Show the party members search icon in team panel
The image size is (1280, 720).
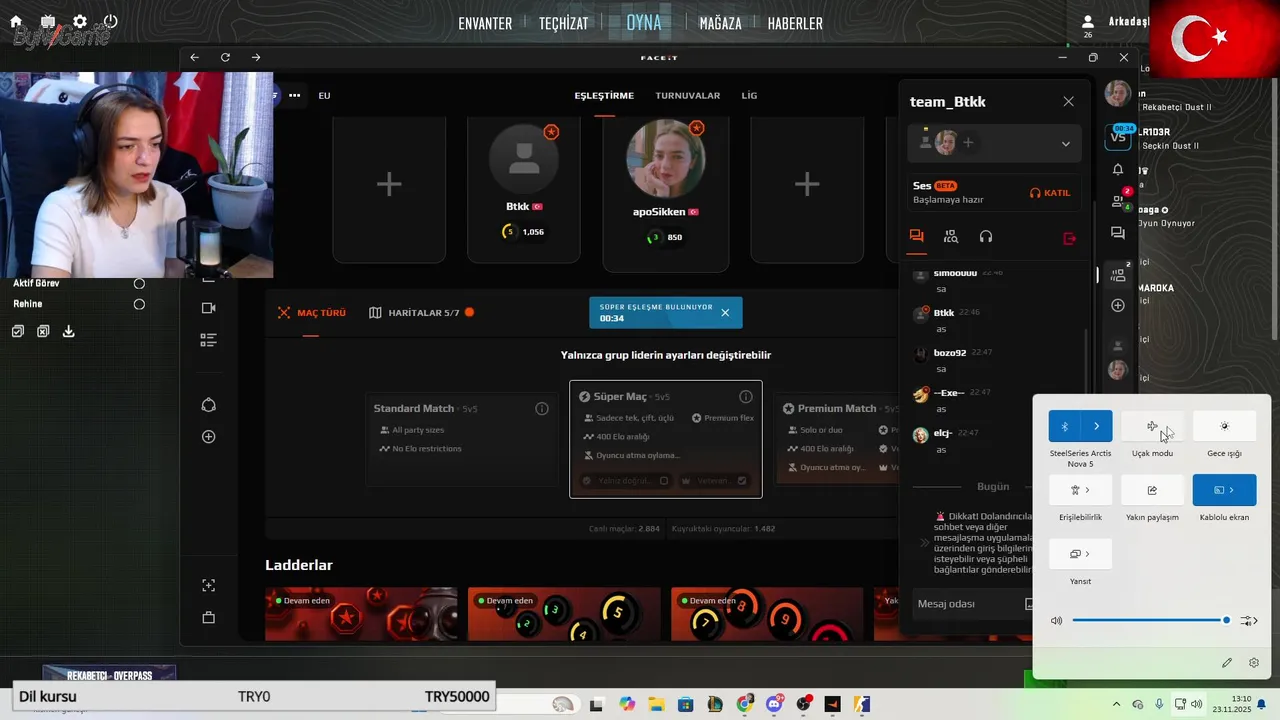pos(951,237)
